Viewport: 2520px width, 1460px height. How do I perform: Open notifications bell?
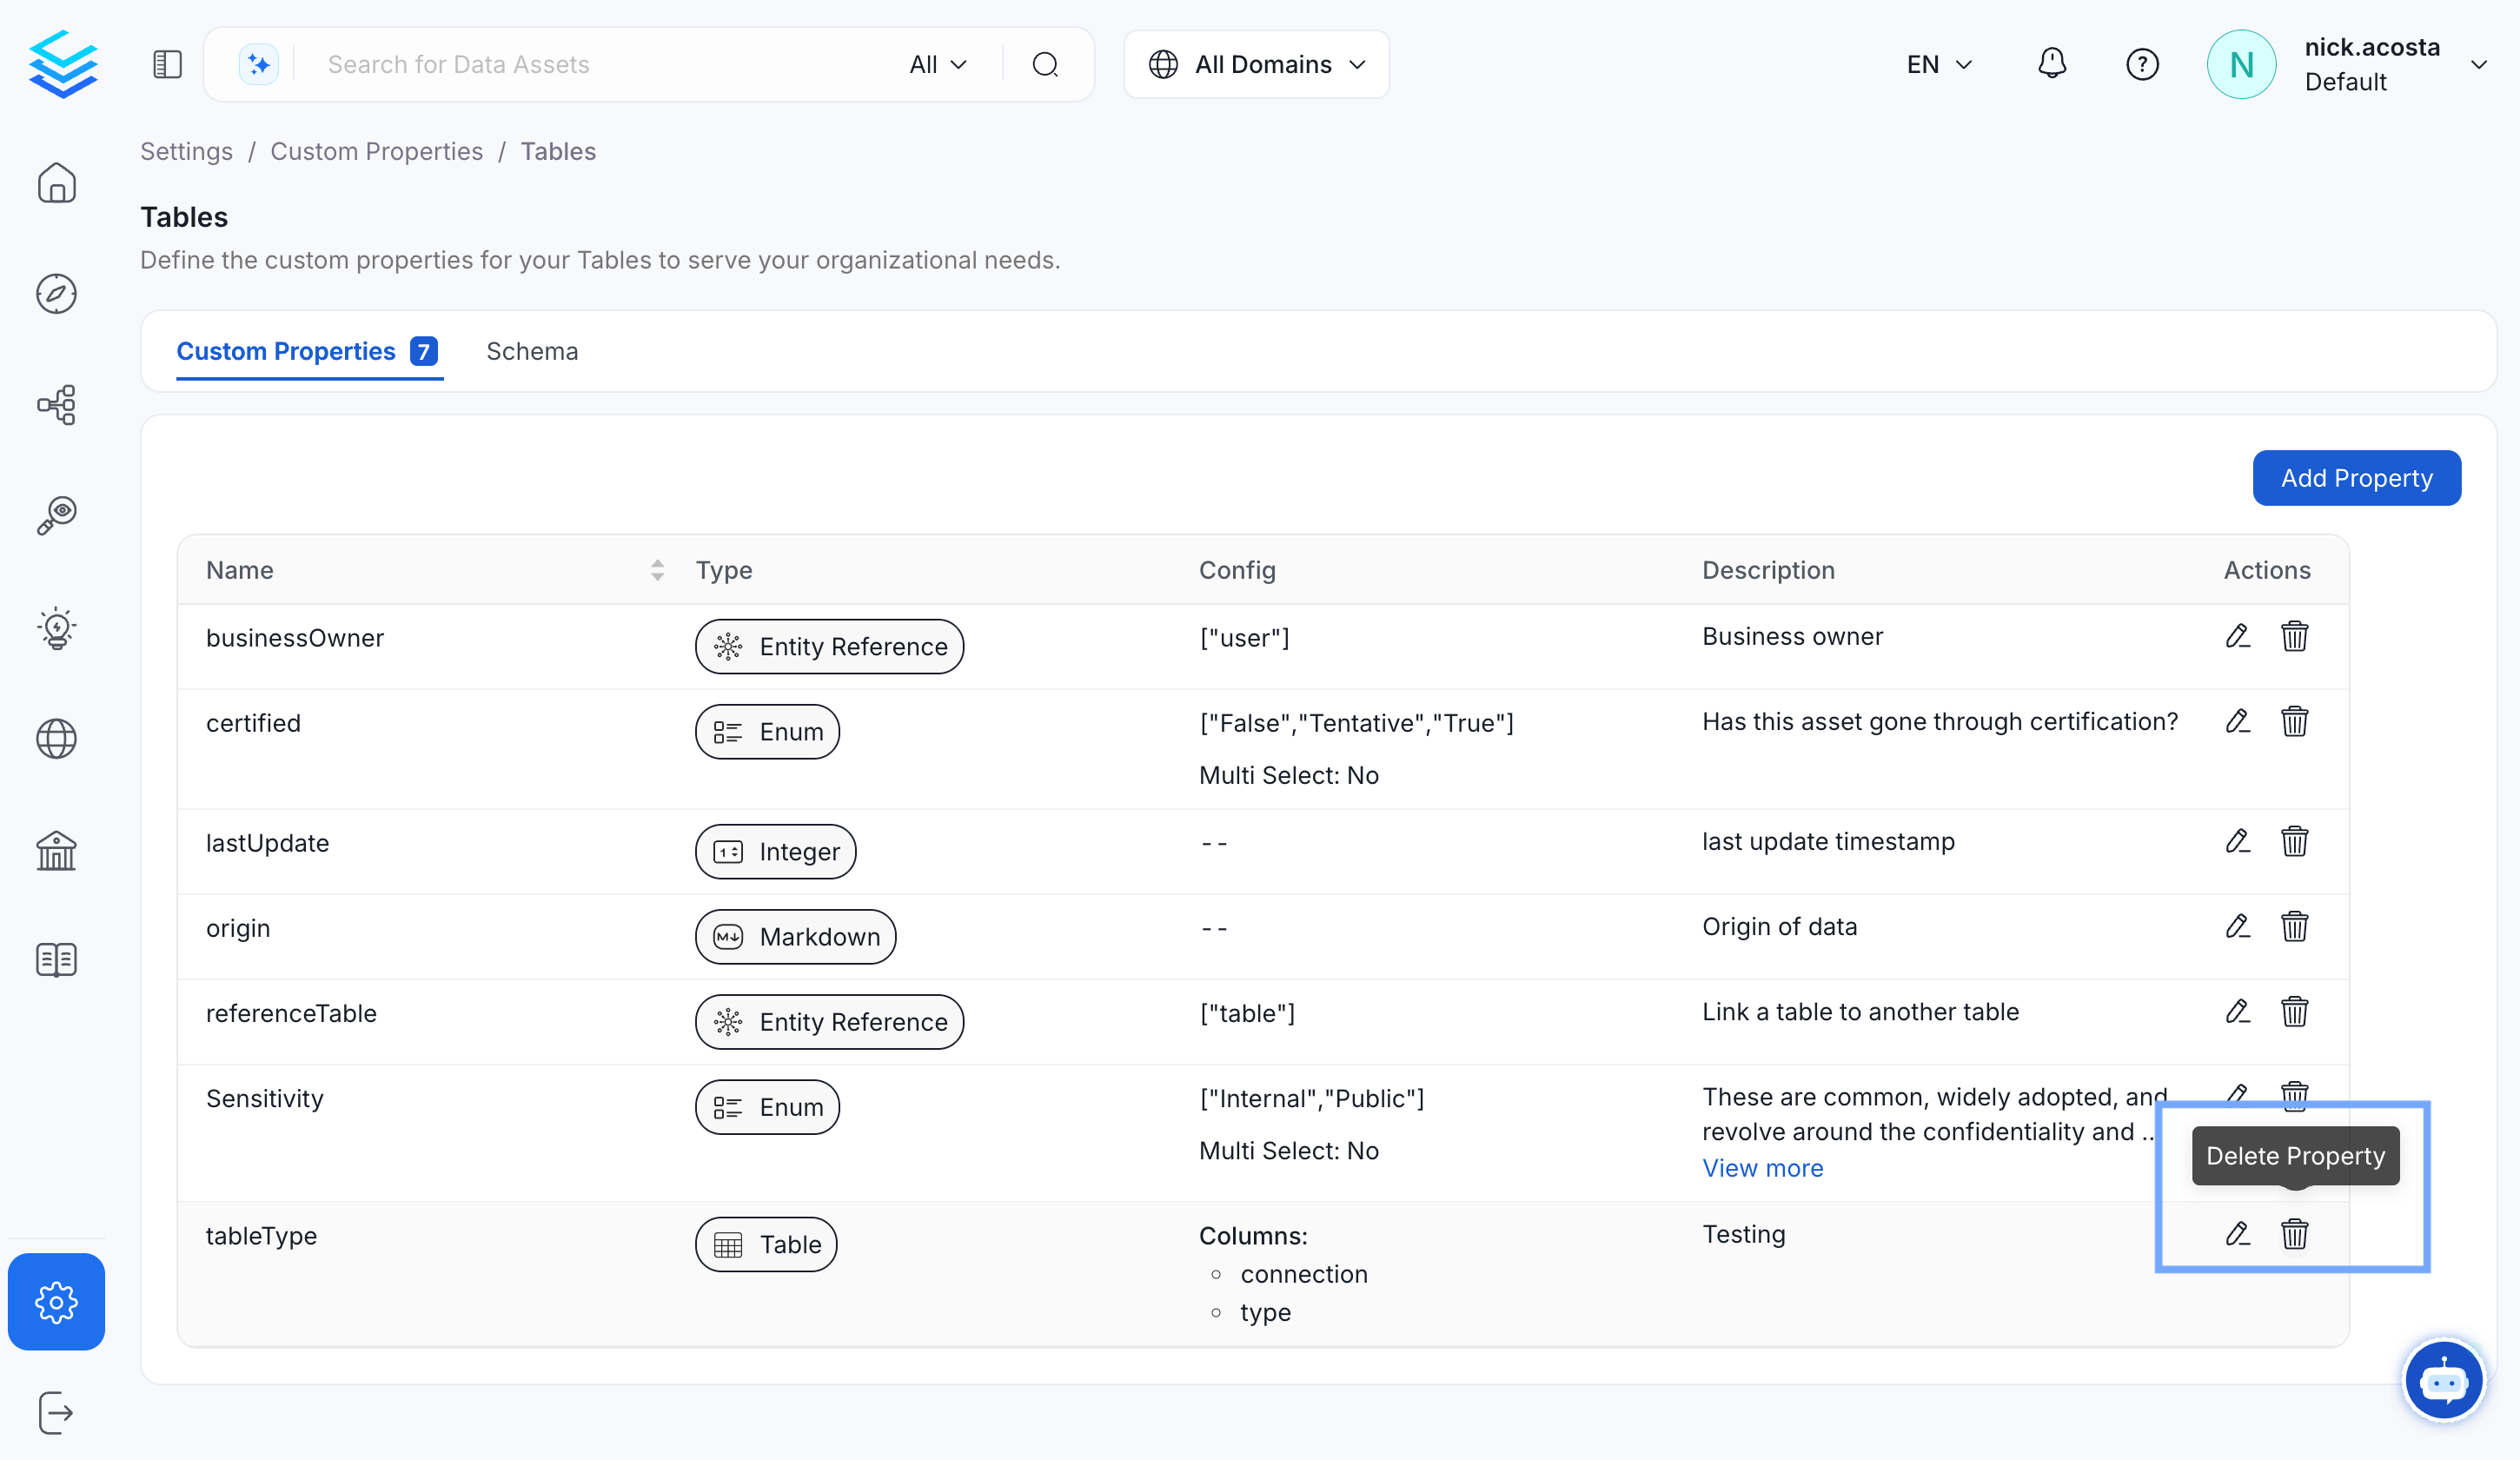[2051, 64]
